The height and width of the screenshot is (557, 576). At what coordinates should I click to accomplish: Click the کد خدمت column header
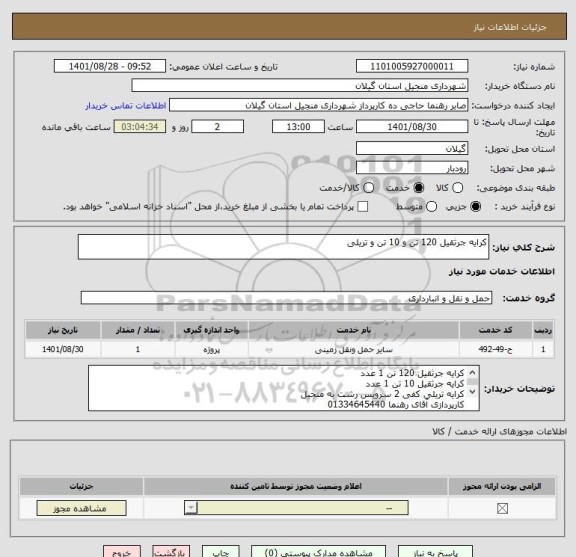tap(496, 330)
